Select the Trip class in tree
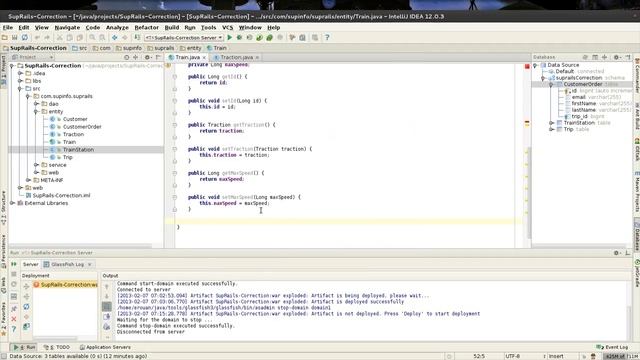Image resolution: width=640 pixels, height=360 pixels. (67, 157)
